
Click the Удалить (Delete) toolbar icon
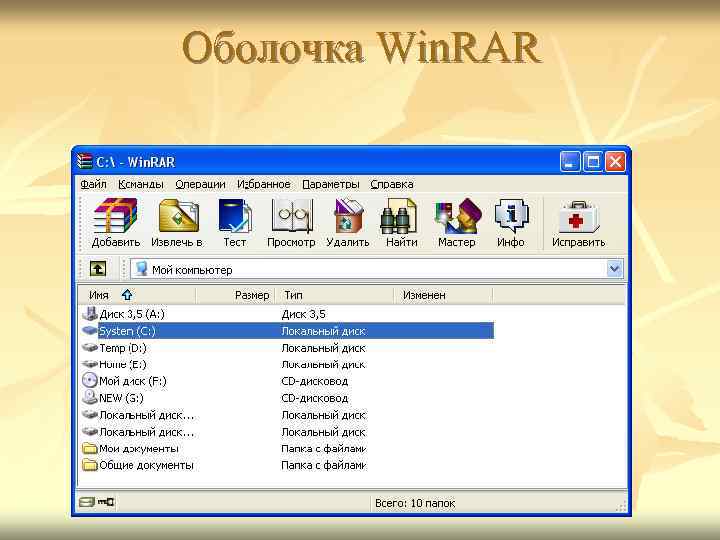(348, 215)
